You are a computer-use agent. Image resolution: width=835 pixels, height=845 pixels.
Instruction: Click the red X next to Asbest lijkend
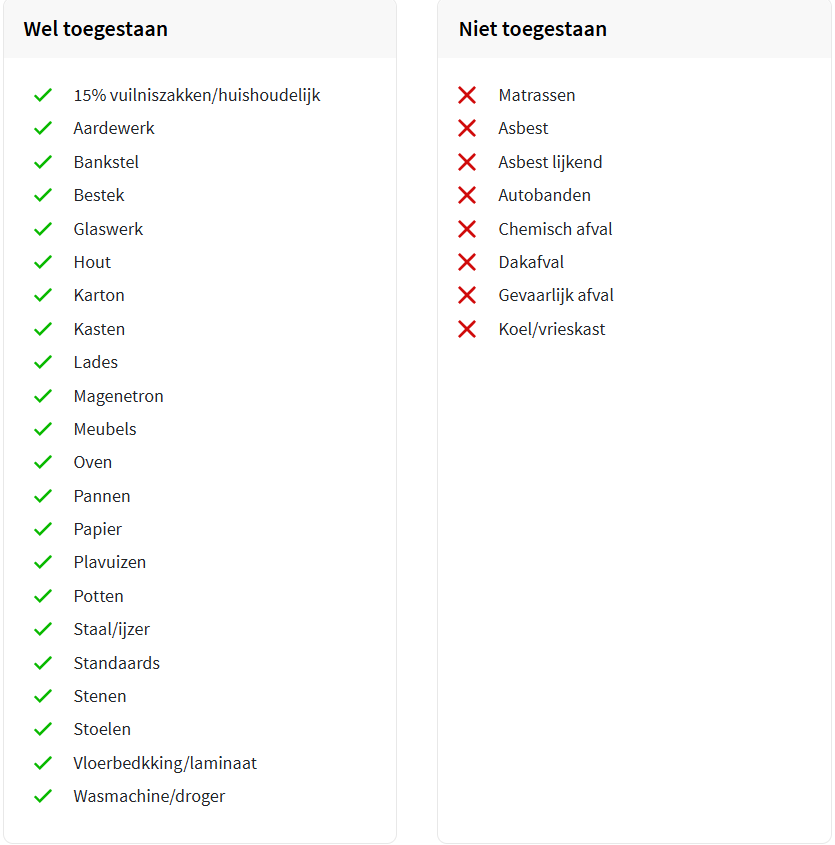click(467, 162)
